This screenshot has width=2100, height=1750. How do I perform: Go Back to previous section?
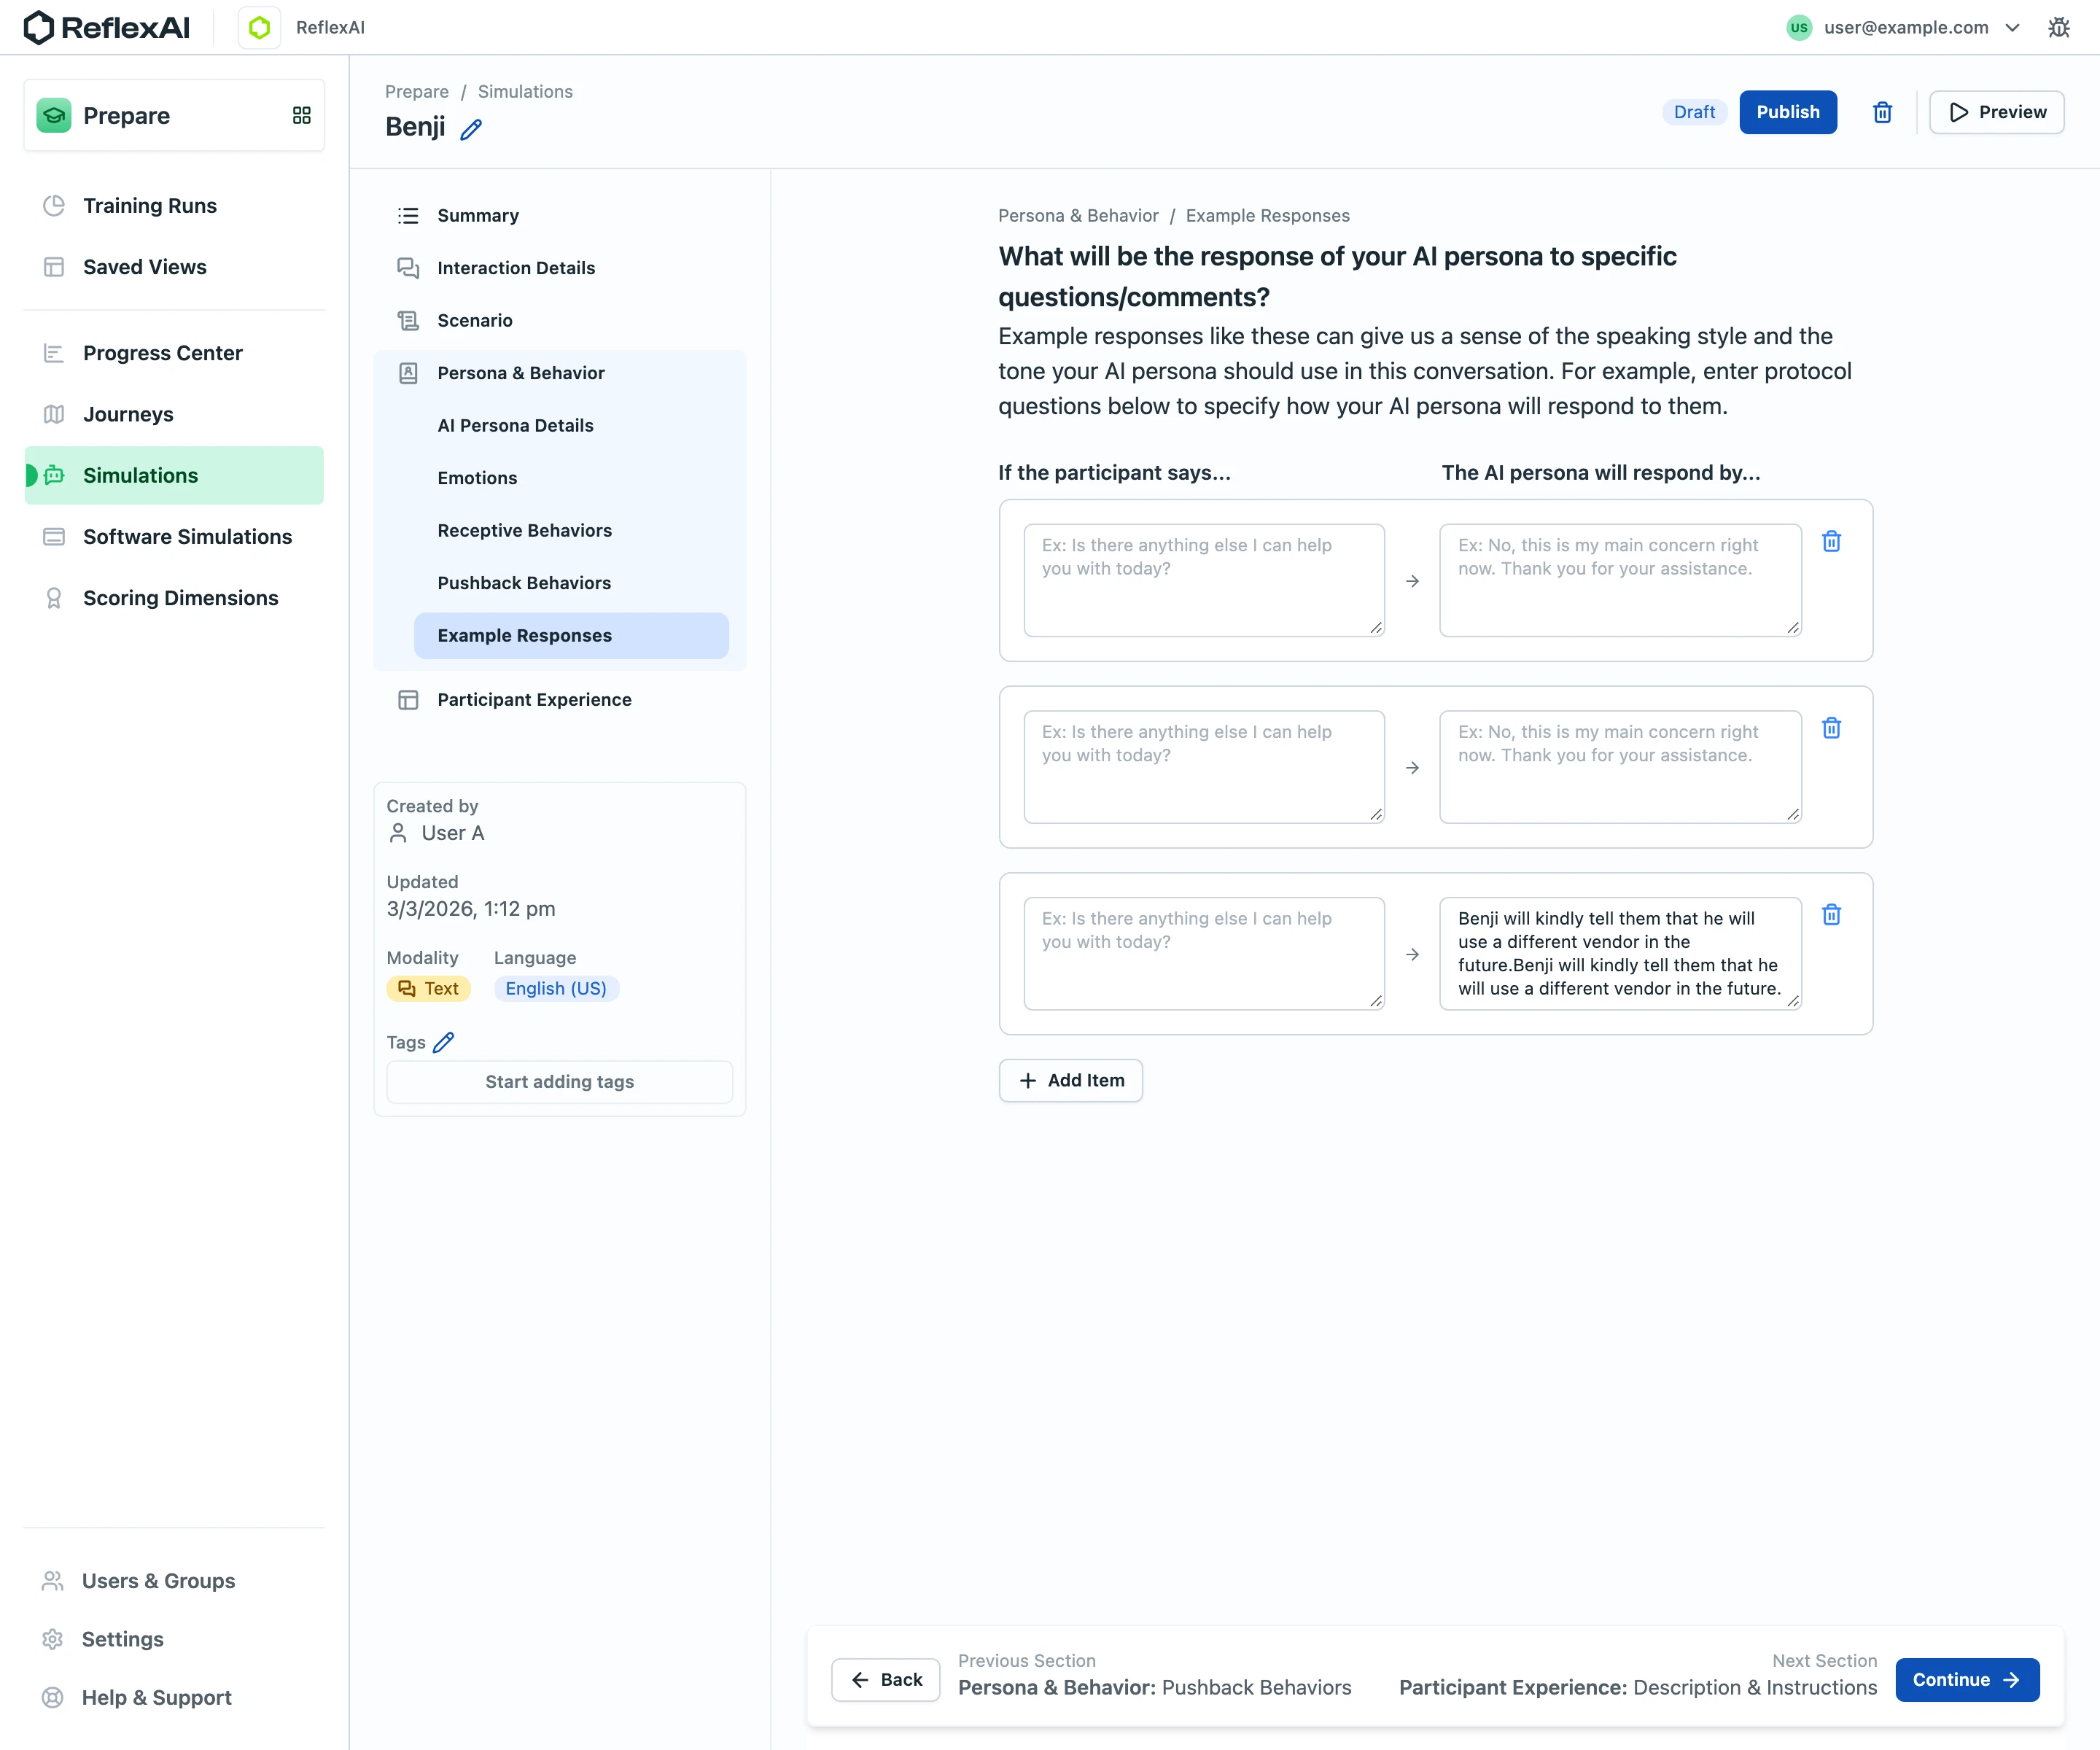pos(885,1680)
